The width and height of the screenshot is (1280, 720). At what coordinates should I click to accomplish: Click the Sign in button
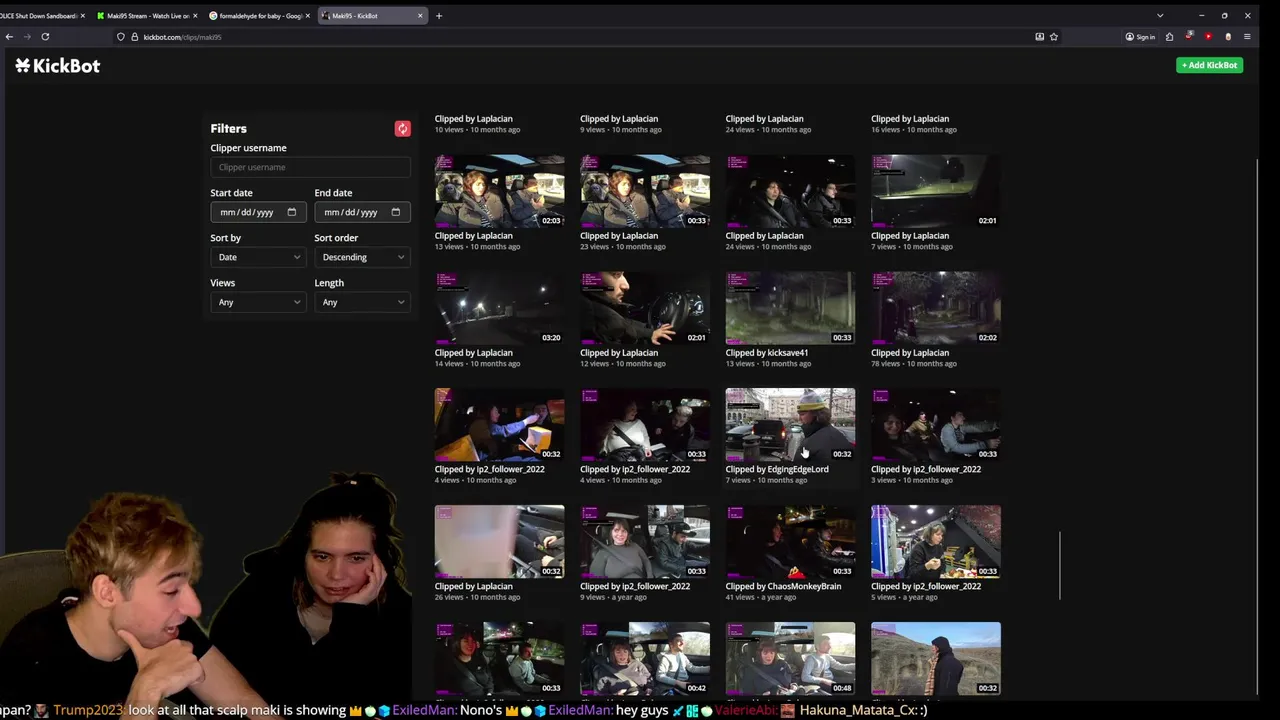(1140, 37)
